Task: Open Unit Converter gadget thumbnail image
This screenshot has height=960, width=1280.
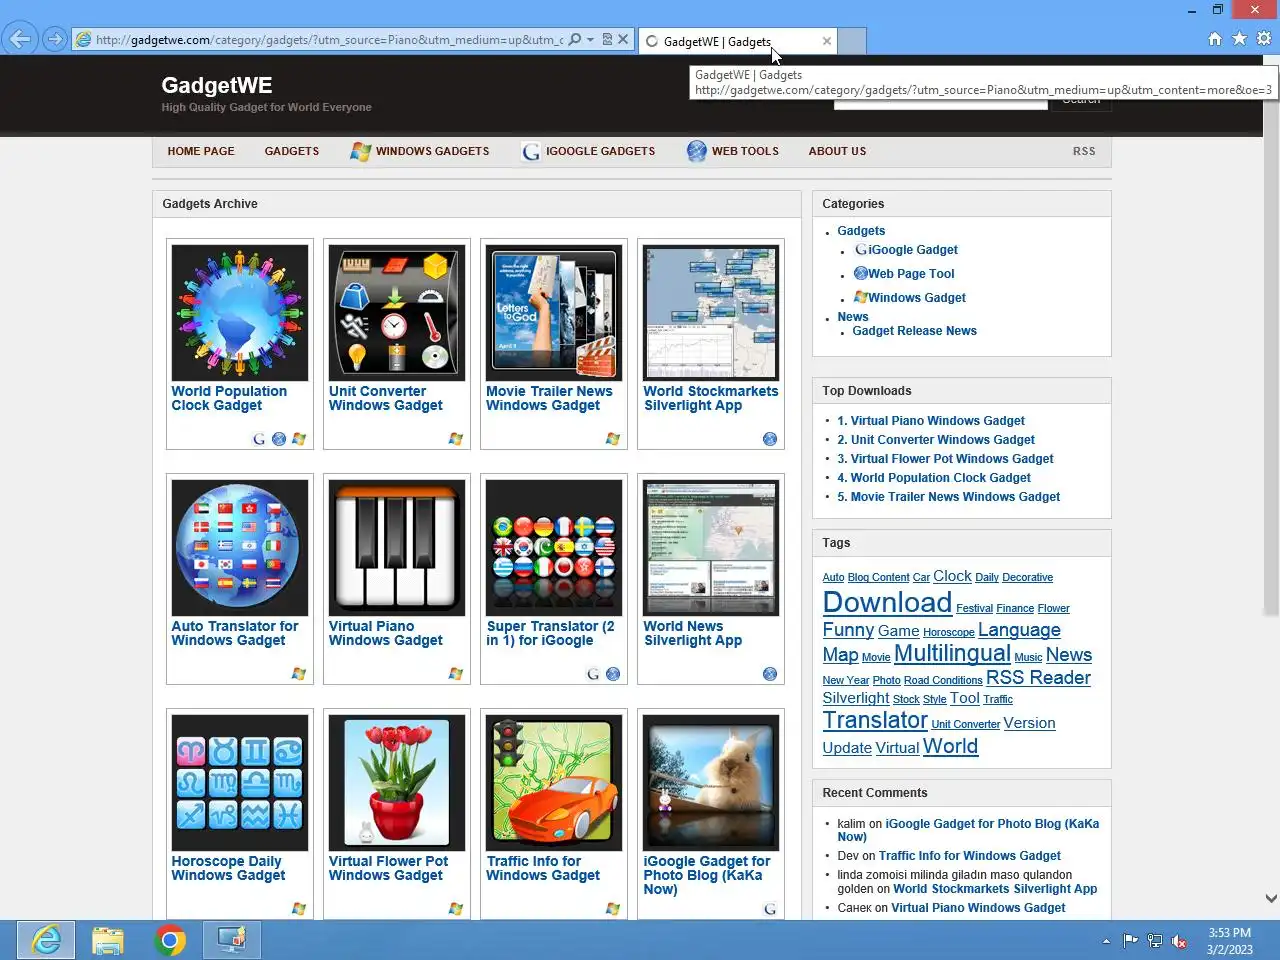Action: (x=397, y=313)
